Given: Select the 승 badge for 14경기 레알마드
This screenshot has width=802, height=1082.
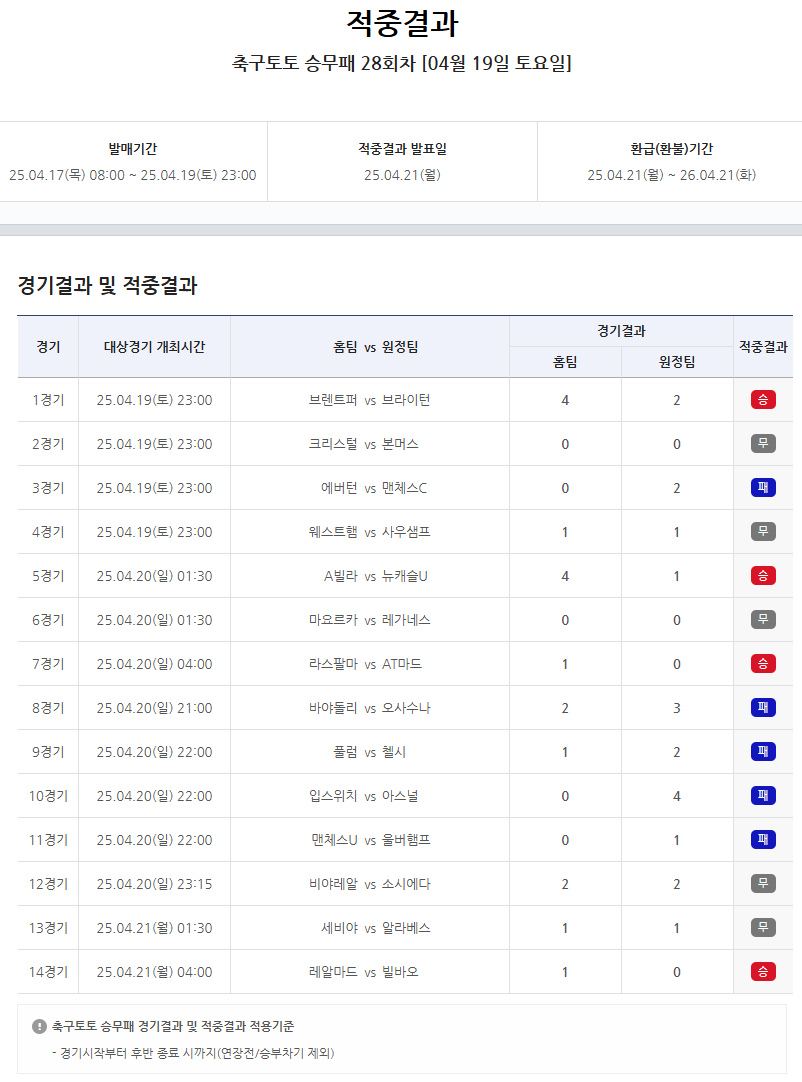Looking at the screenshot, I should pyautogui.click(x=763, y=972).
